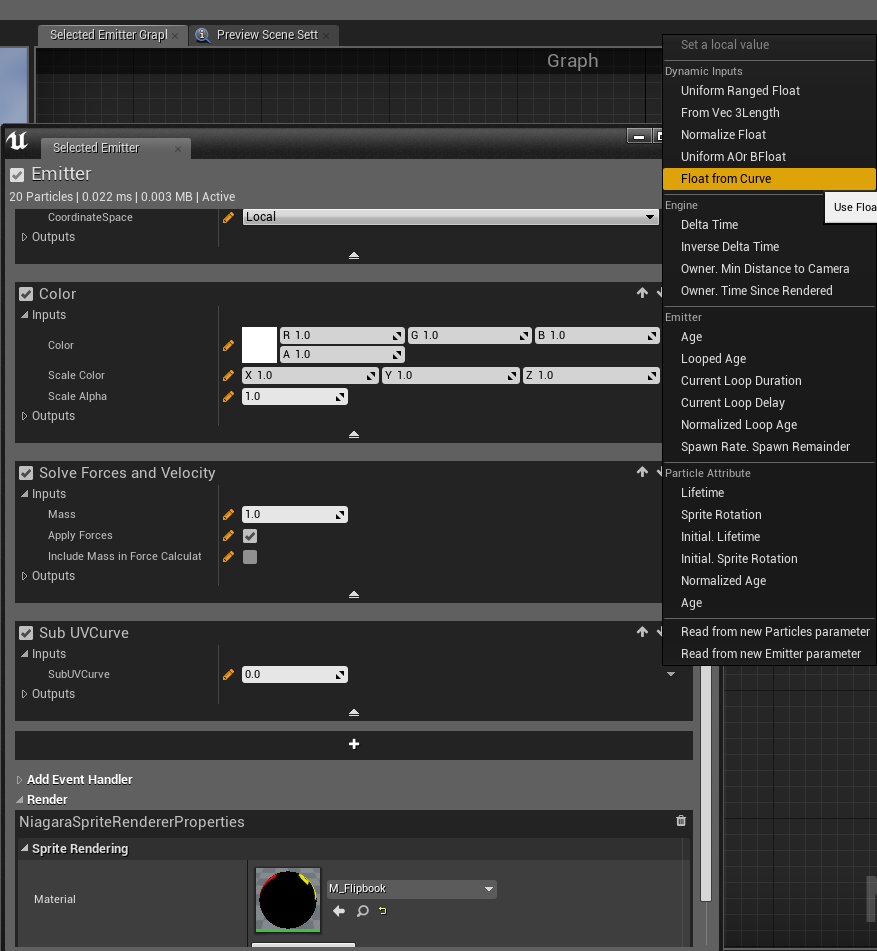Expand Outputs under Color module

[24, 416]
